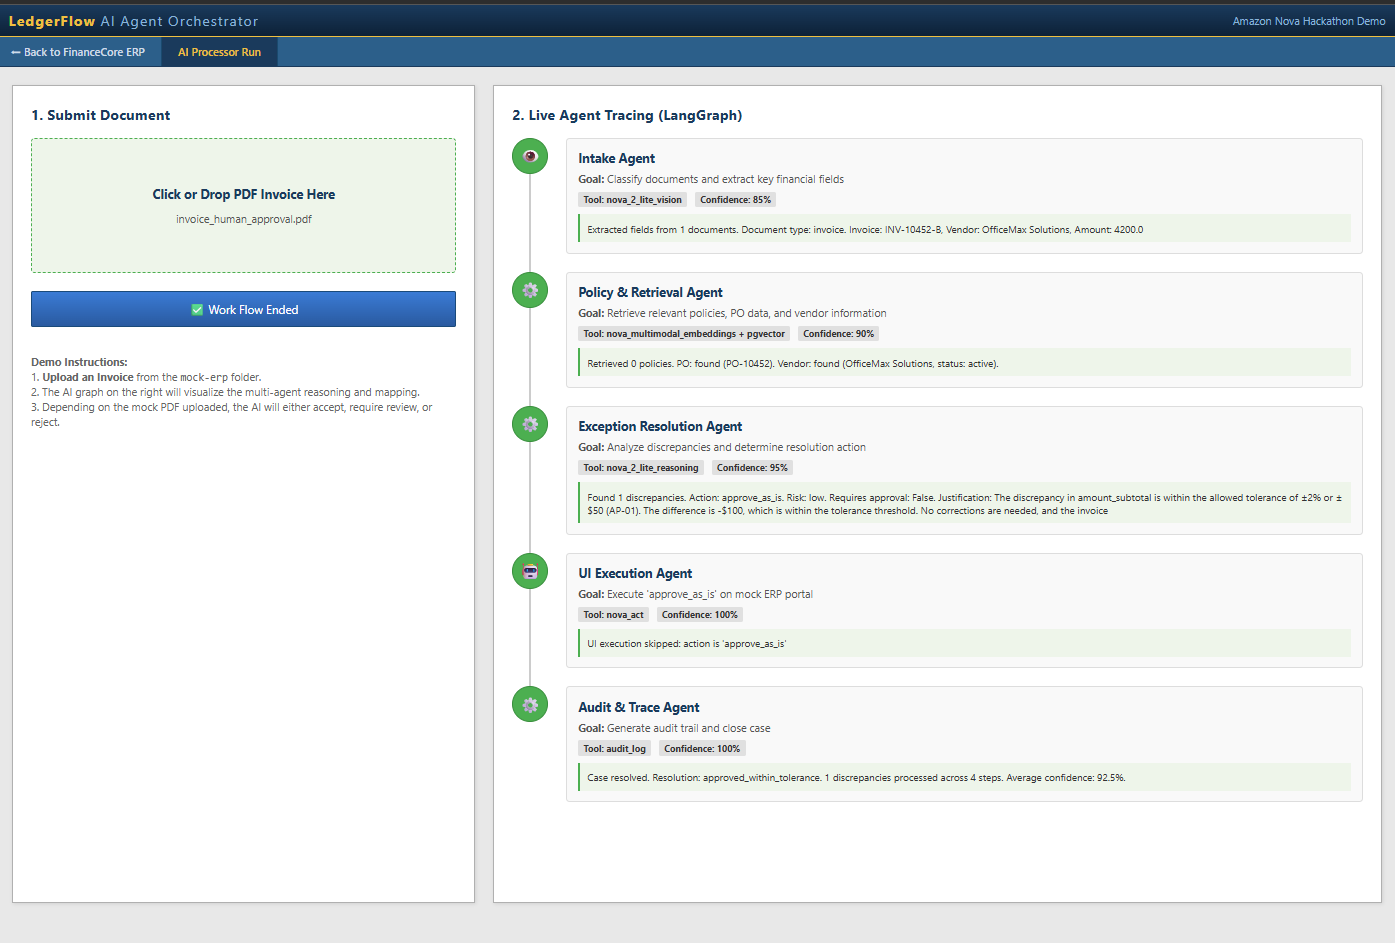Viewport: 1395px width, 943px height.
Task: Click the 'Found 1 discrepancies' result text
Action: pos(964,504)
